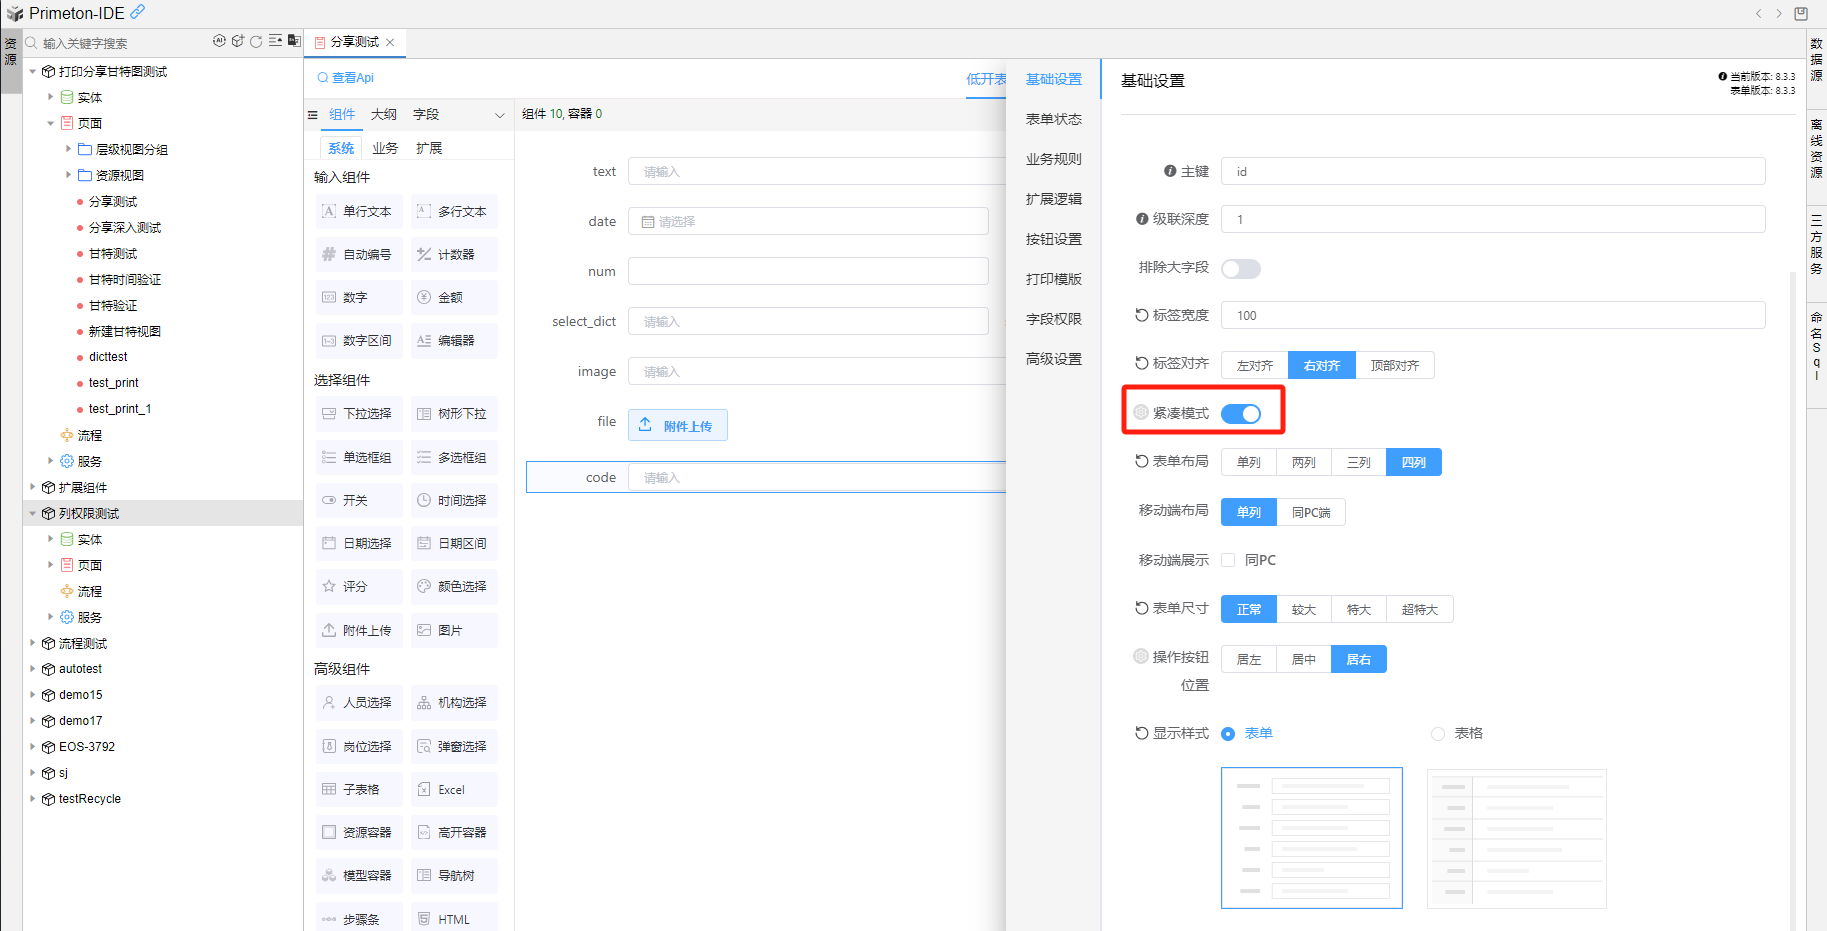
Task: Click the info icon beside 主键
Action: point(1169,171)
